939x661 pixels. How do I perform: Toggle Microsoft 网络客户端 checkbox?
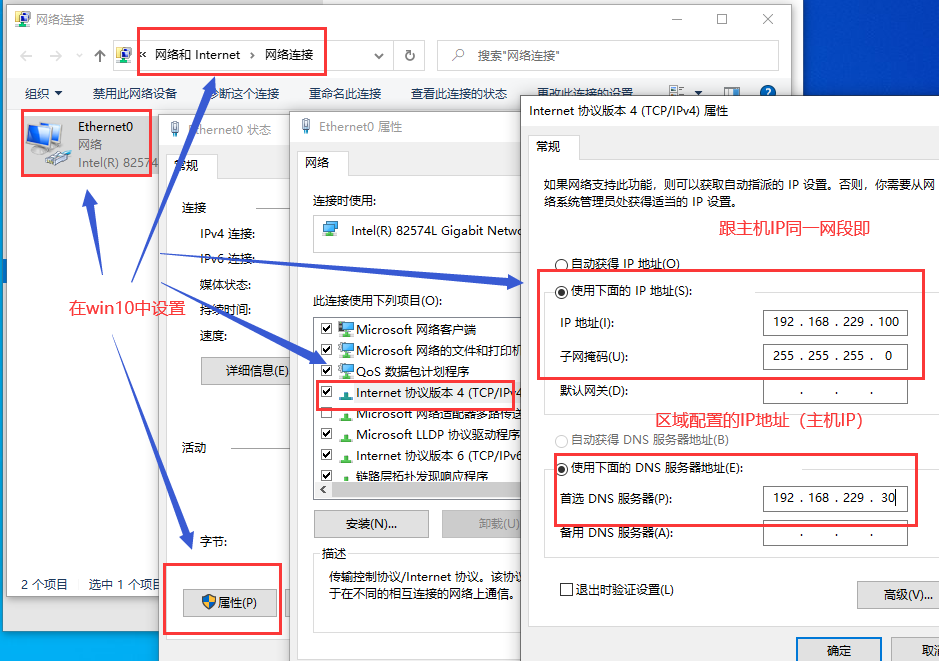326,328
